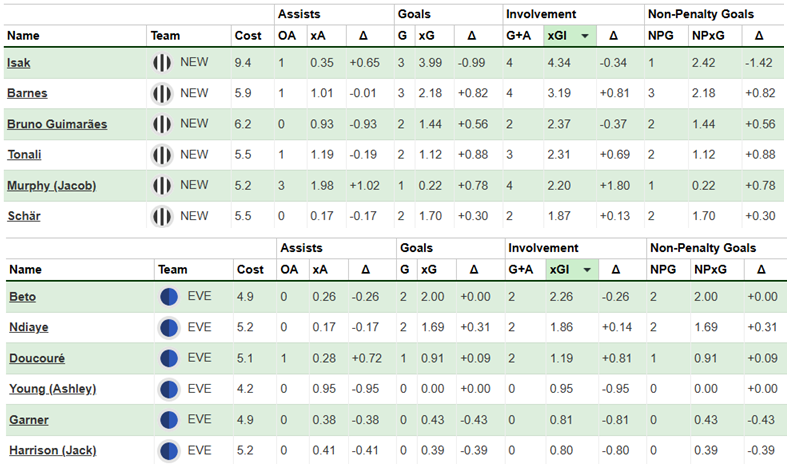Open Isak's player link
792x466 pixels.
coord(18,63)
